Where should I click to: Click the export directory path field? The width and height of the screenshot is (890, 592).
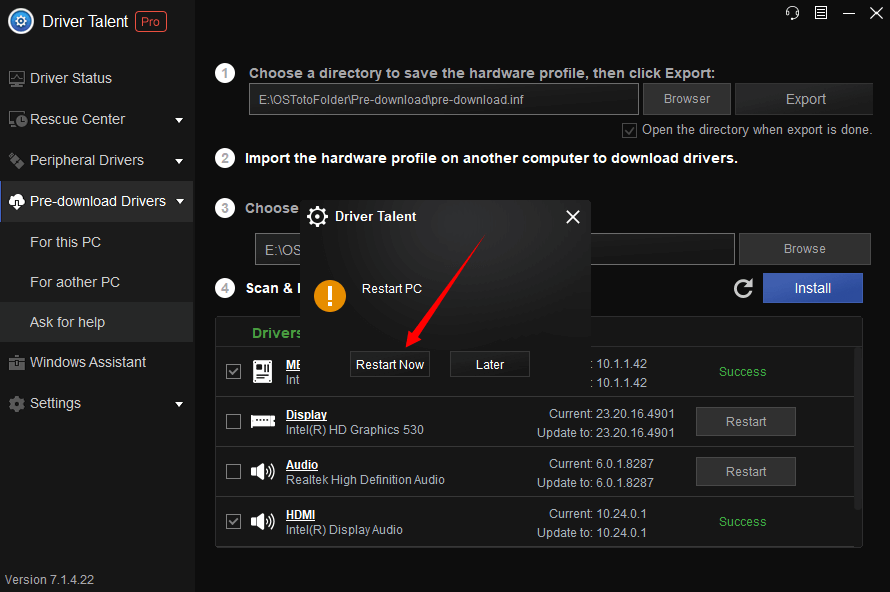click(444, 99)
